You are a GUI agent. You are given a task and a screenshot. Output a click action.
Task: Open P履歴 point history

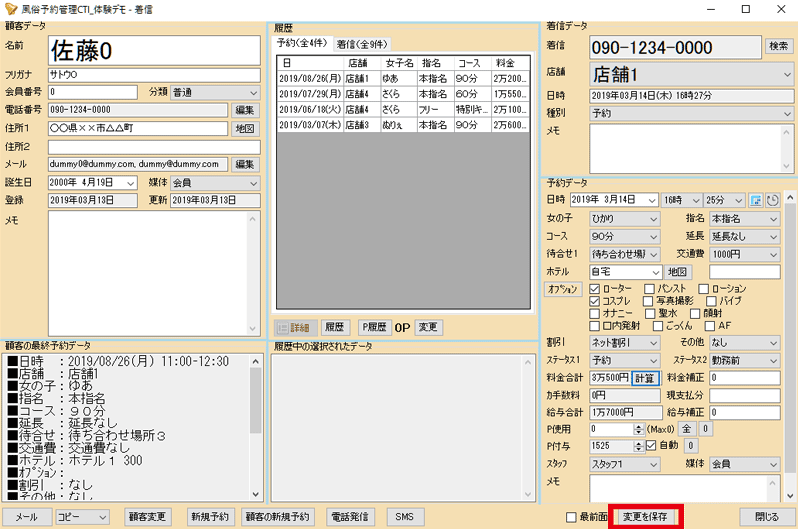[374, 327]
